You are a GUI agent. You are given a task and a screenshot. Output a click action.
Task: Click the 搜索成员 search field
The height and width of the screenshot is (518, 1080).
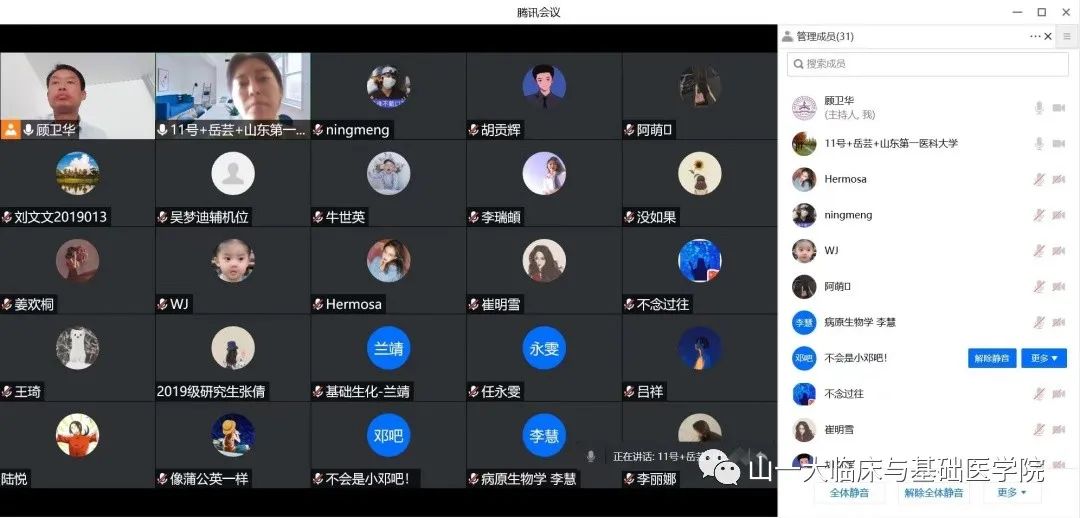(x=927, y=64)
